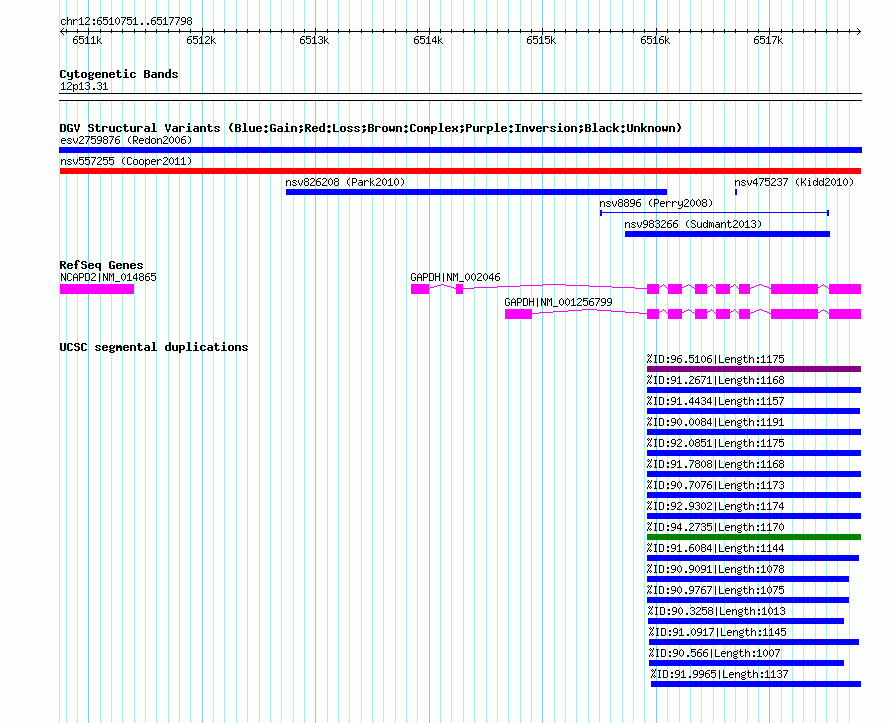Select duplication label %ID:96.5106|Length:1175
The image size is (890, 723).
point(715,359)
